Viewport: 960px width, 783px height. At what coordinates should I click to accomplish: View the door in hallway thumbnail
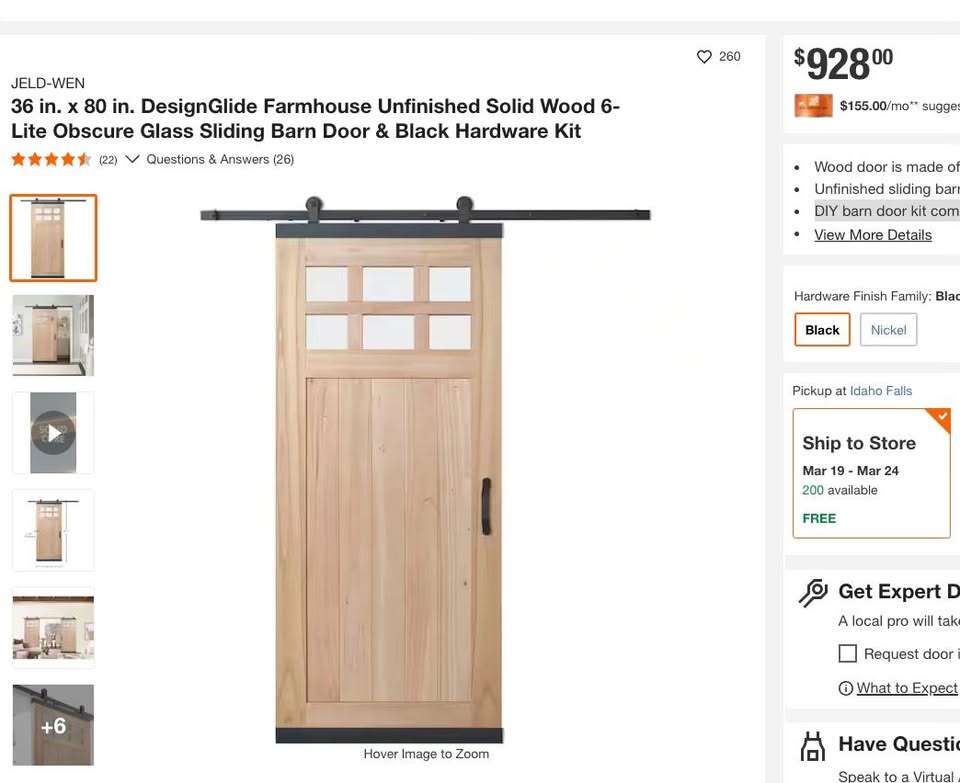[53, 335]
